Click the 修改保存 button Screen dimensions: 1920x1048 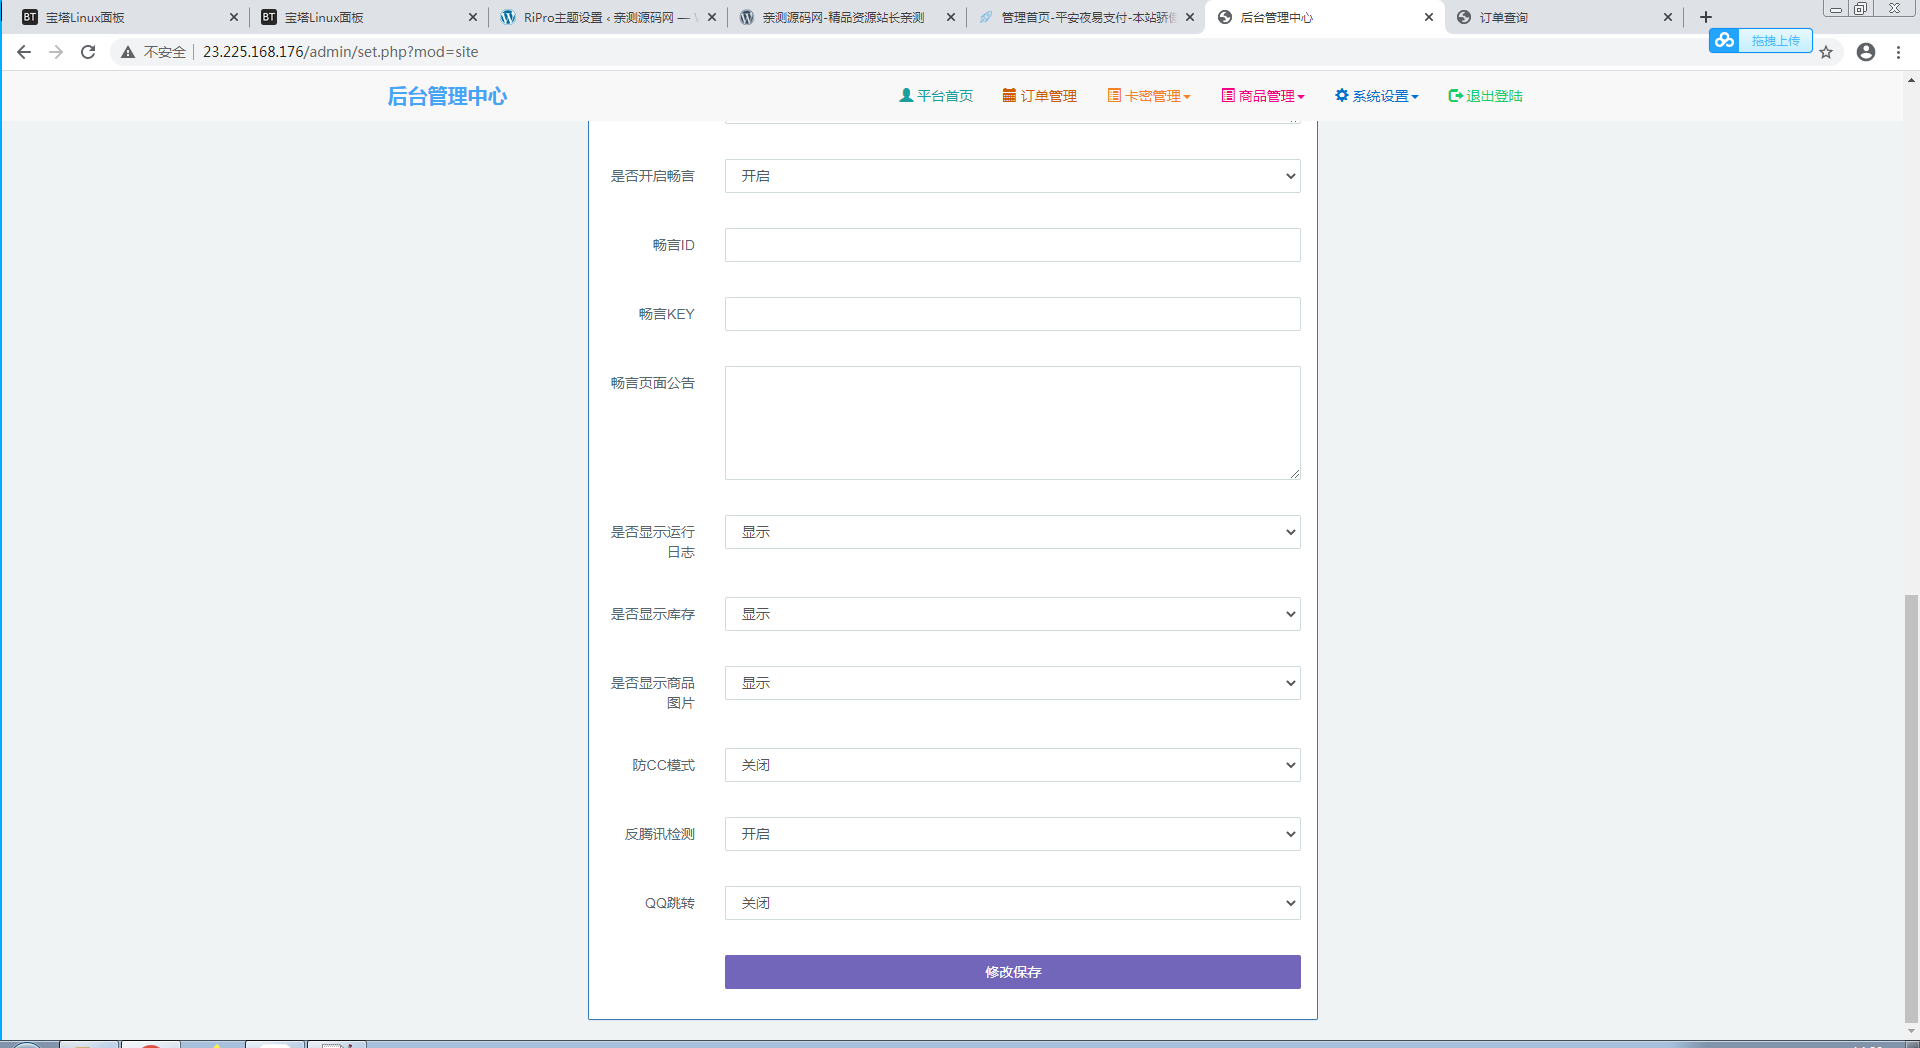(1012, 972)
